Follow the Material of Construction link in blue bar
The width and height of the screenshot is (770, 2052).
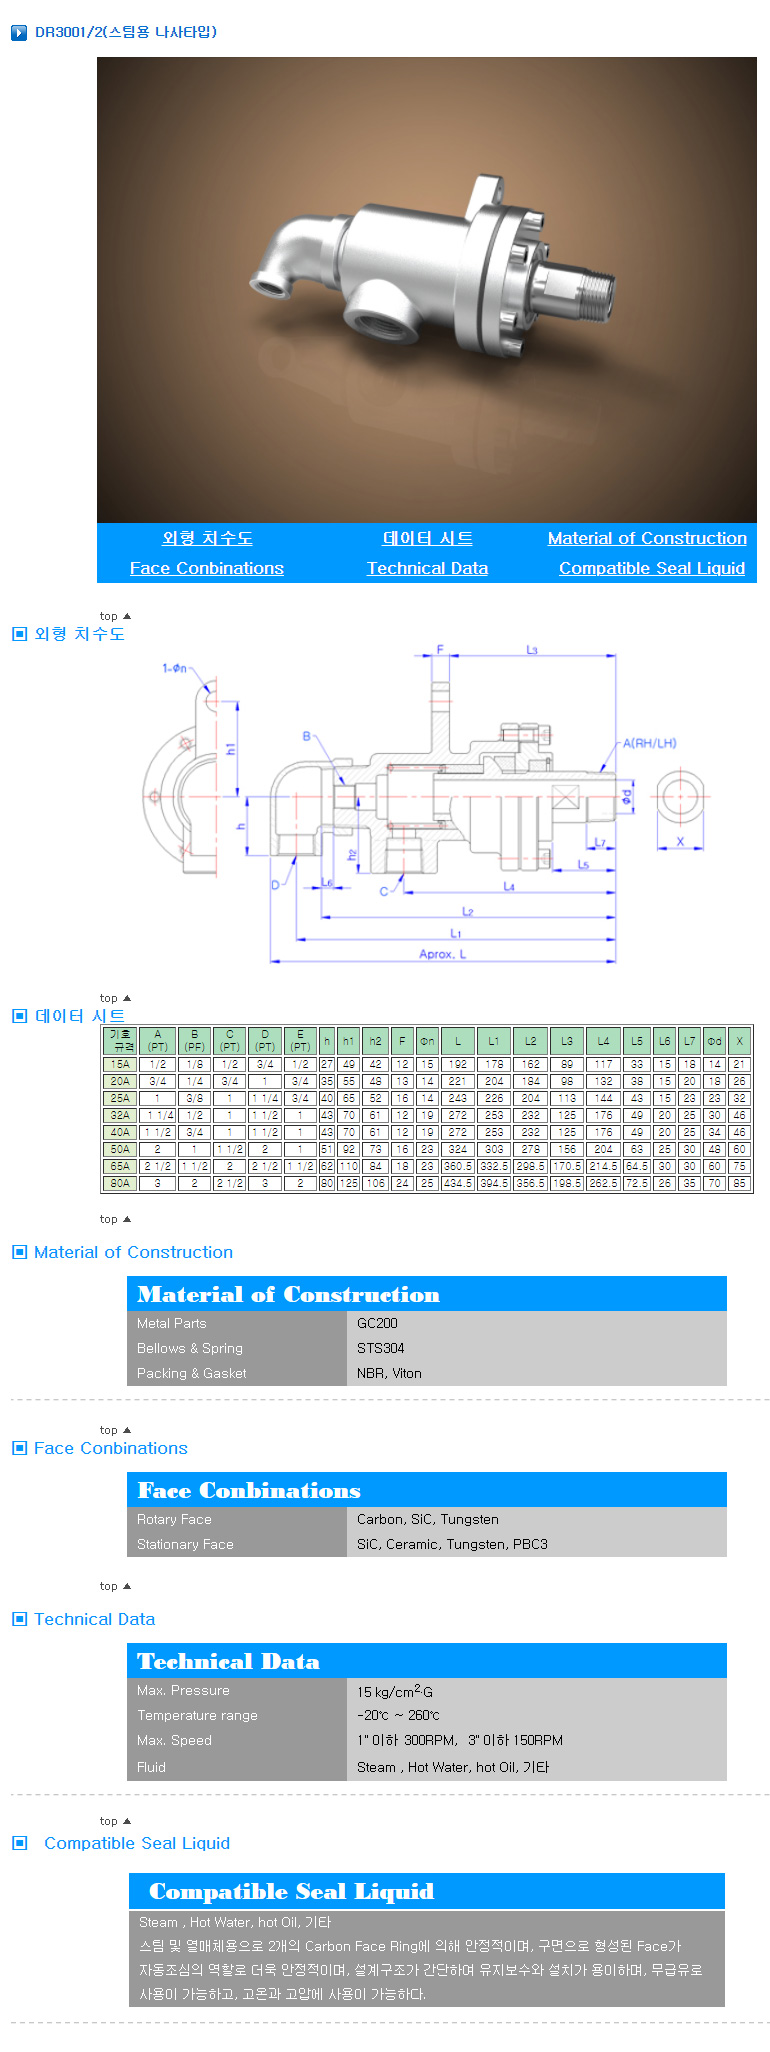pyautogui.click(x=647, y=538)
